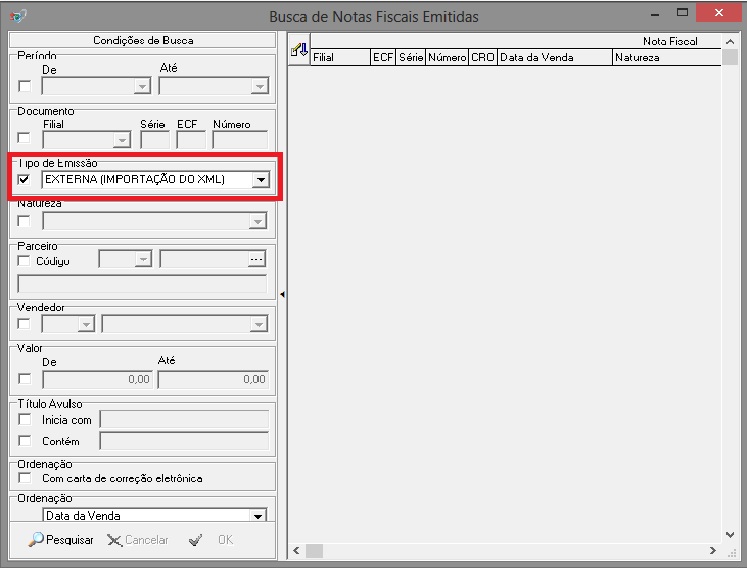Click the Cancelar button
This screenshot has height=569, width=747.
(x=138, y=540)
